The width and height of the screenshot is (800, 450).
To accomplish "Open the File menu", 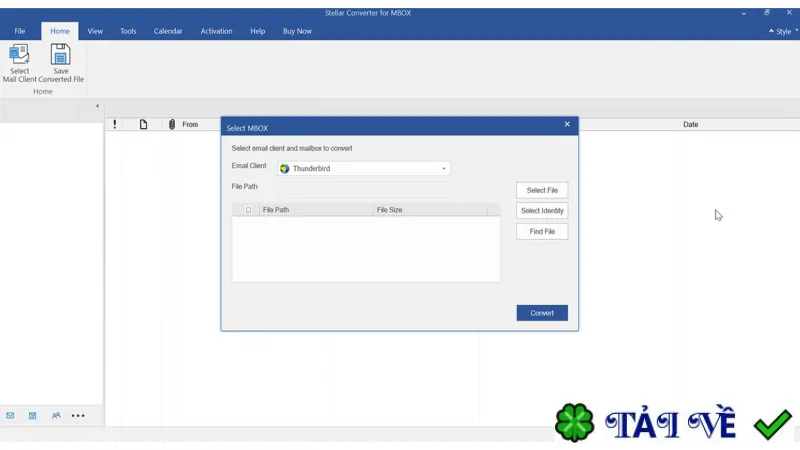I will tap(20, 31).
